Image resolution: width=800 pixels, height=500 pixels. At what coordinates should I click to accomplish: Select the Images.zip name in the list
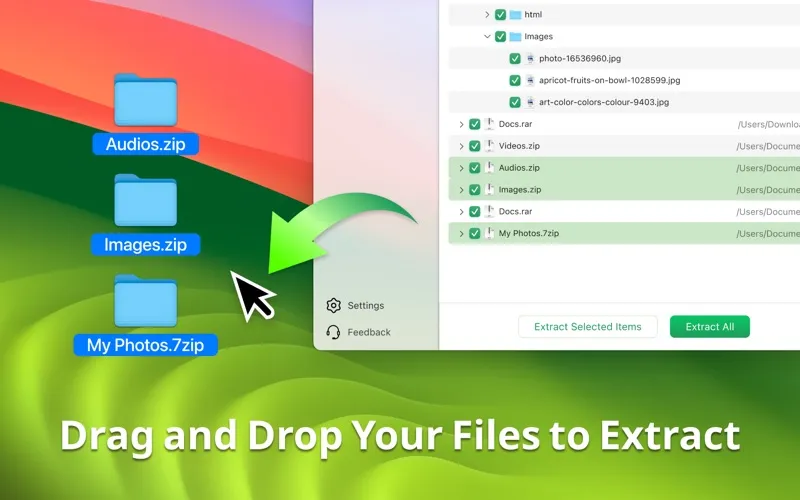[520, 190]
